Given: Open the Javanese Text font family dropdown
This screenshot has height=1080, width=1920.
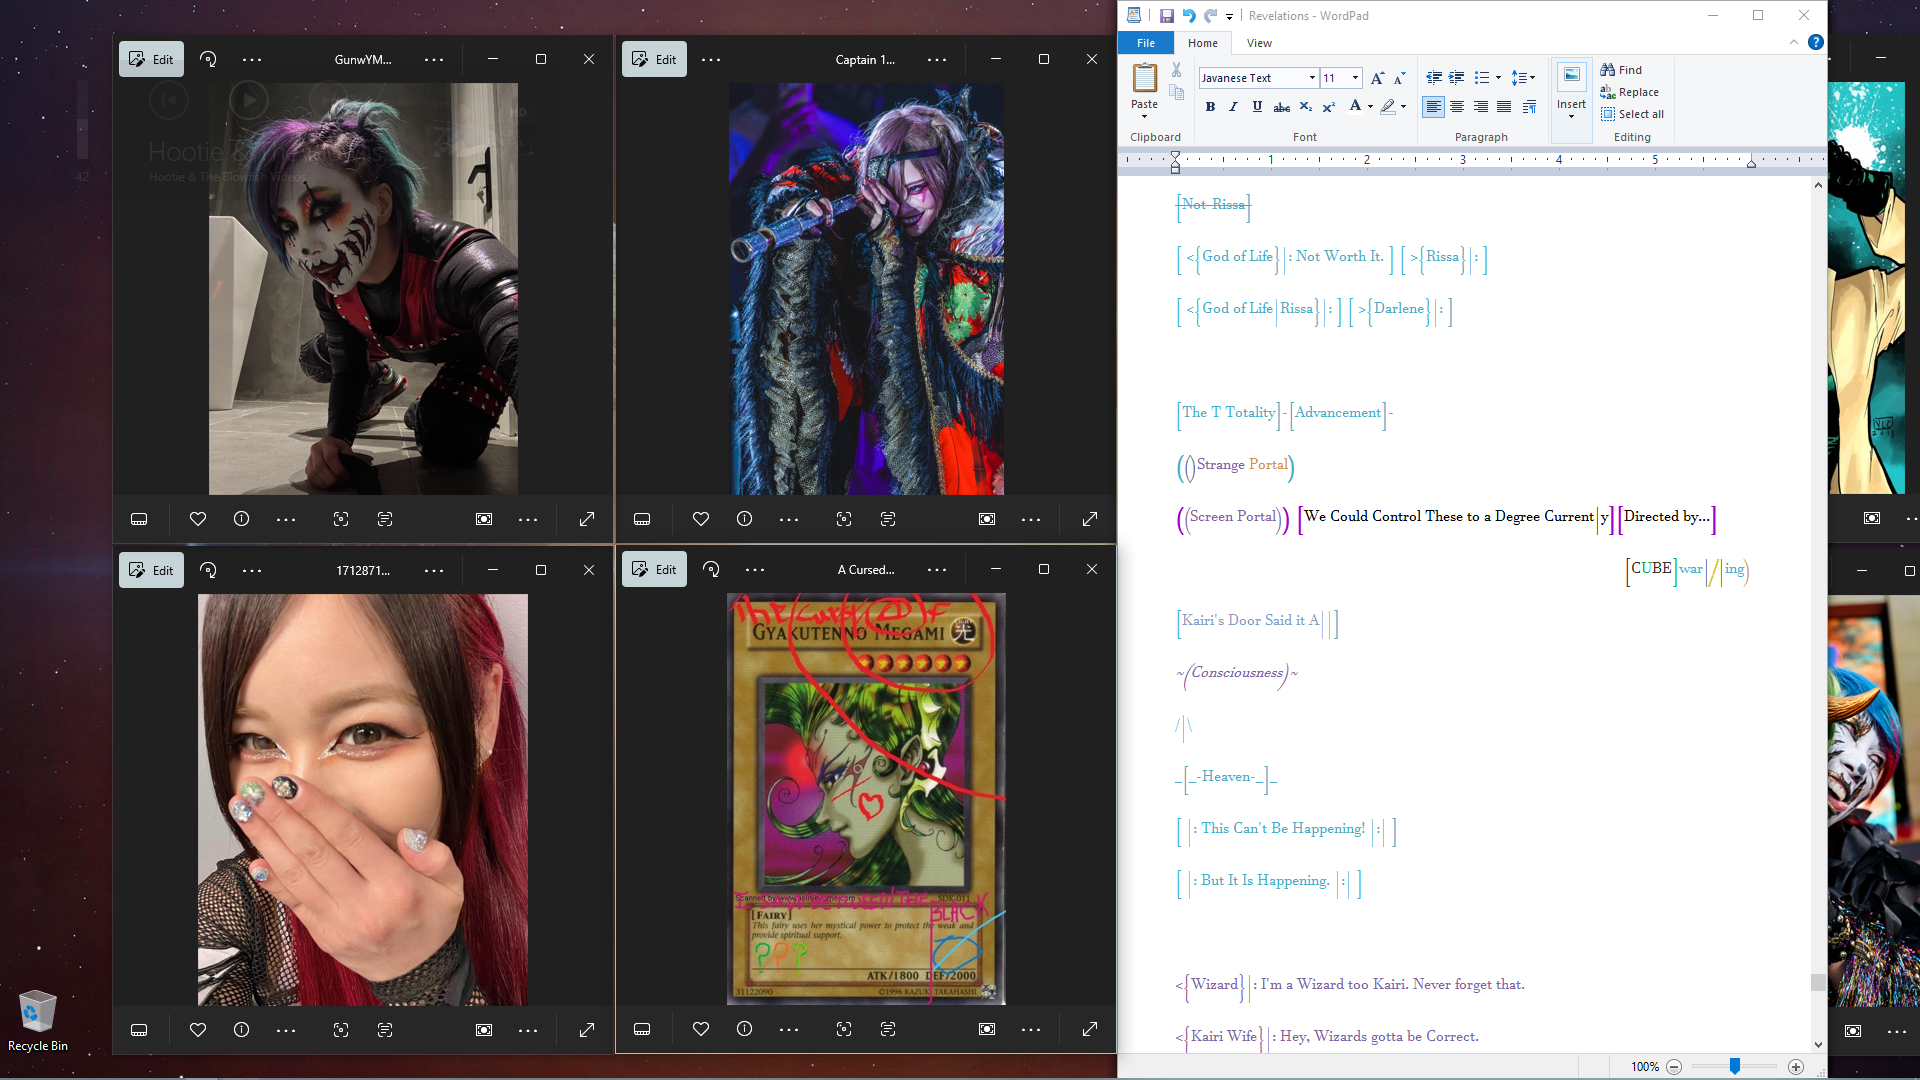Looking at the screenshot, I should point(1312,78).
